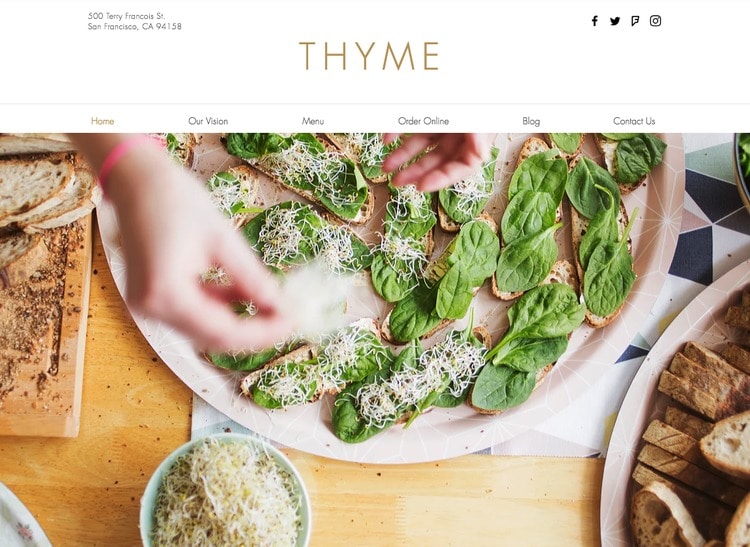Open the Facebook social icon
The width and height of the screenshot is (750, 547).
[x=594, y=21]
